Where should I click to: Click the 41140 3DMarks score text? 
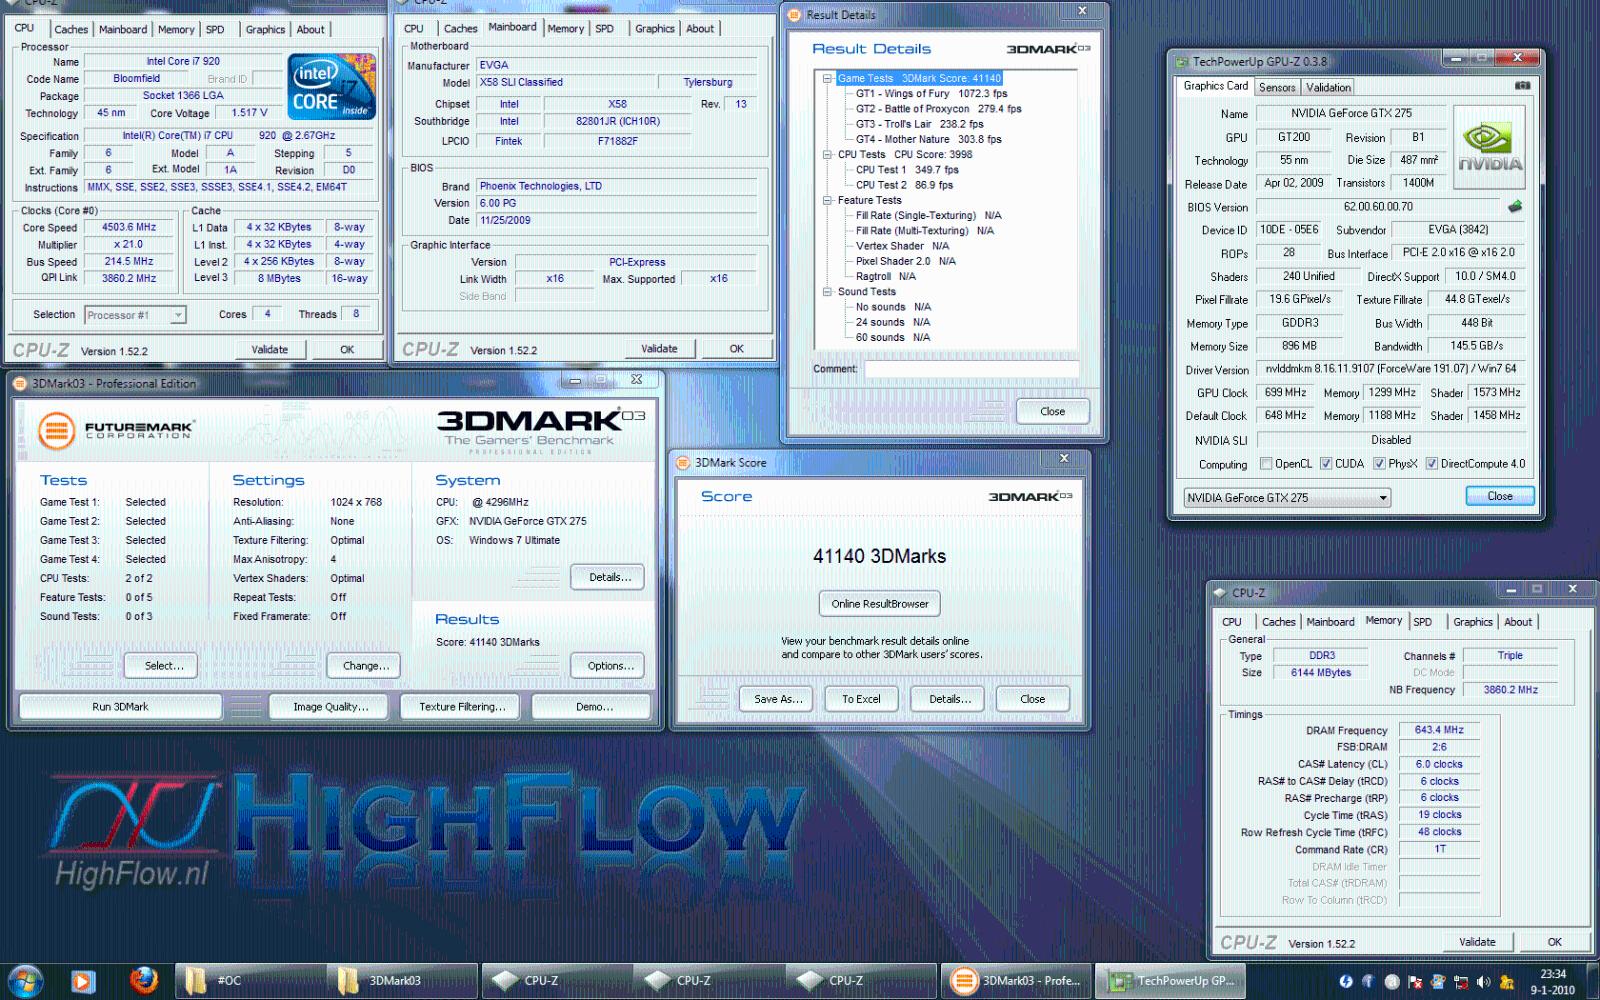click(x=879, y=556)
